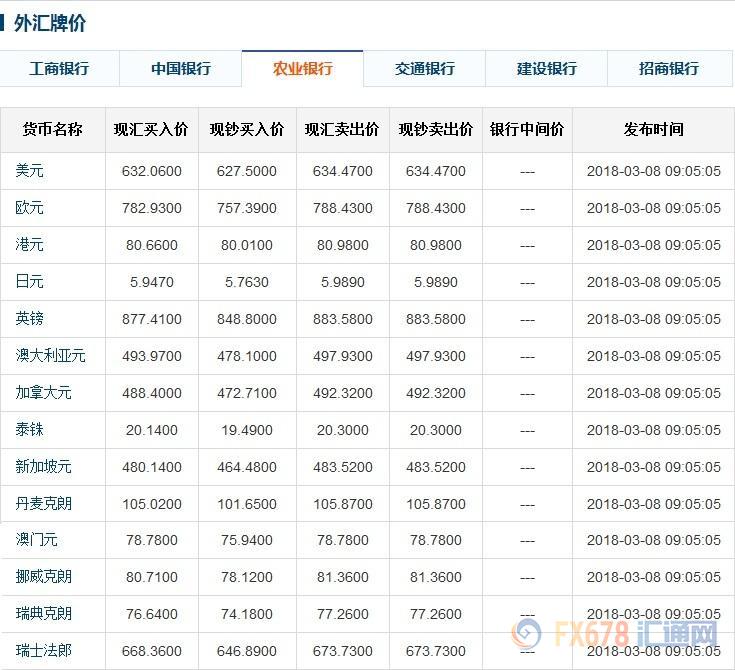Open the 澳大利亚元 currency link

pyautogui.click(x=50, y=356)
